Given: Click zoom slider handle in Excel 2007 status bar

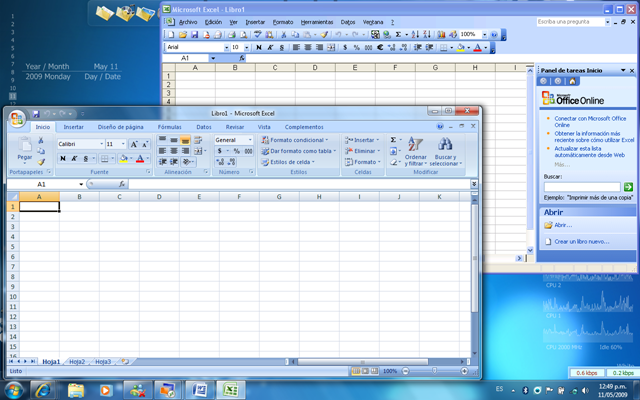Looking at the screenshot, I should pos(434,371).
